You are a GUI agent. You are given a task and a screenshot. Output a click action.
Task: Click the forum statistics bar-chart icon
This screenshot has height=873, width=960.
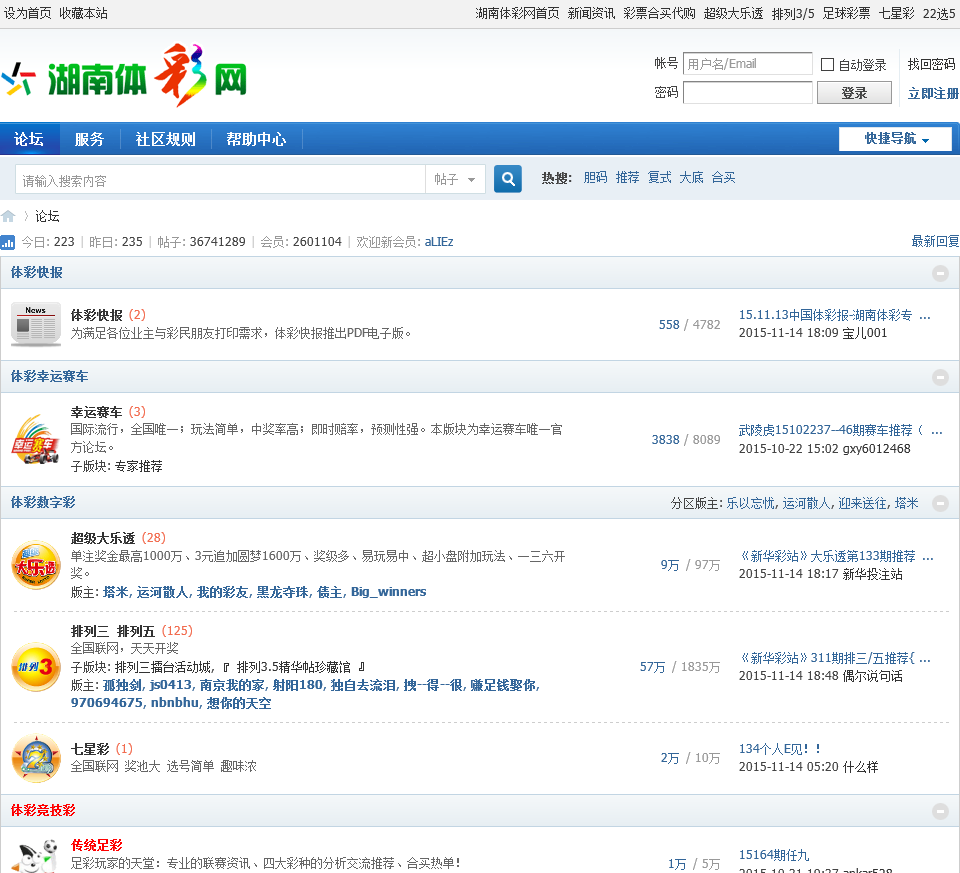coord(8,242)
